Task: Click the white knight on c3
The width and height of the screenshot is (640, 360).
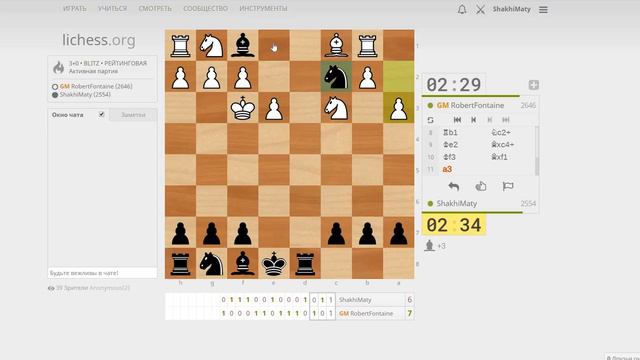Action: pyautogui.click(x=336, y=108)
